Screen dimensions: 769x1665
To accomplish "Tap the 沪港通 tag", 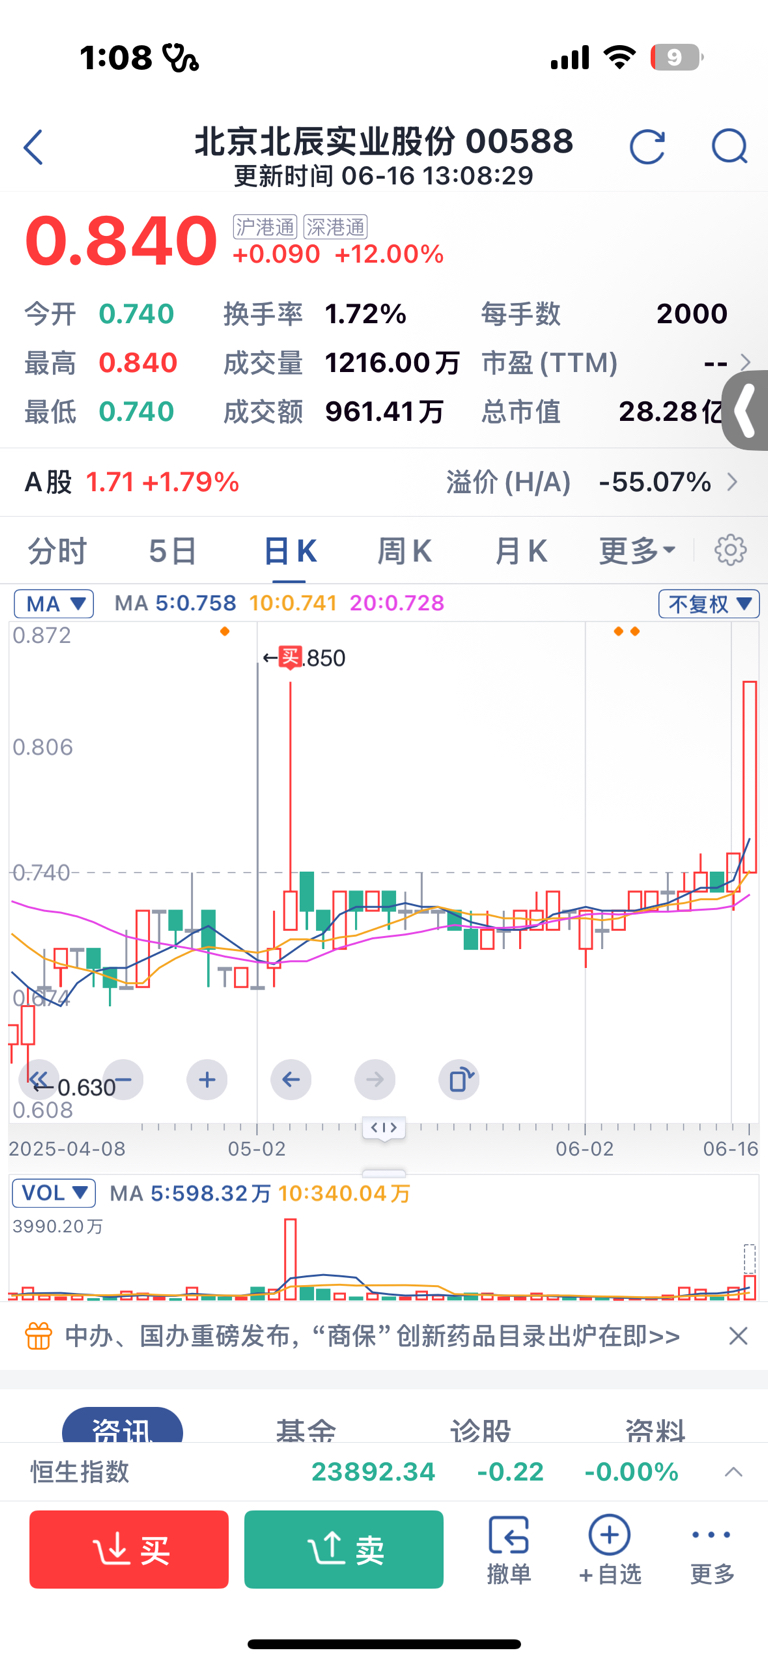I will point(265,227).
